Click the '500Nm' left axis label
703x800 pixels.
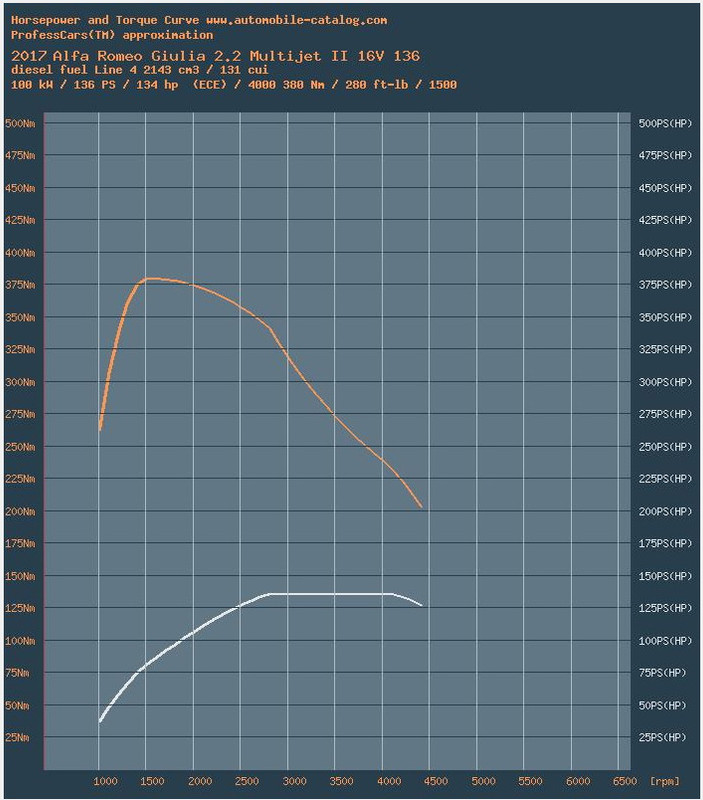(20, 123)
